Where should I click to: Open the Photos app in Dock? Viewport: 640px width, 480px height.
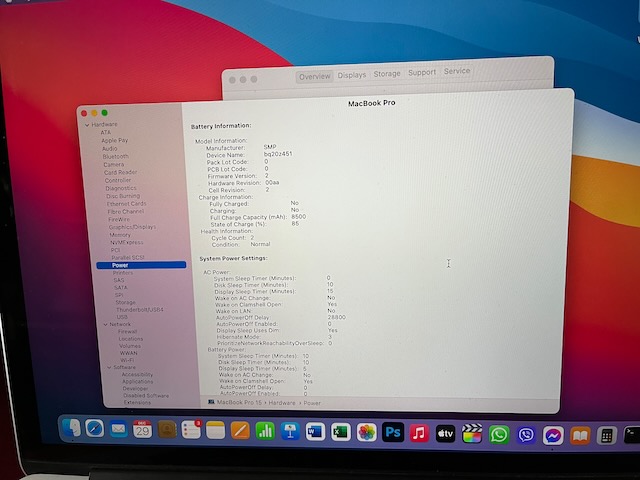coord(367,433)
